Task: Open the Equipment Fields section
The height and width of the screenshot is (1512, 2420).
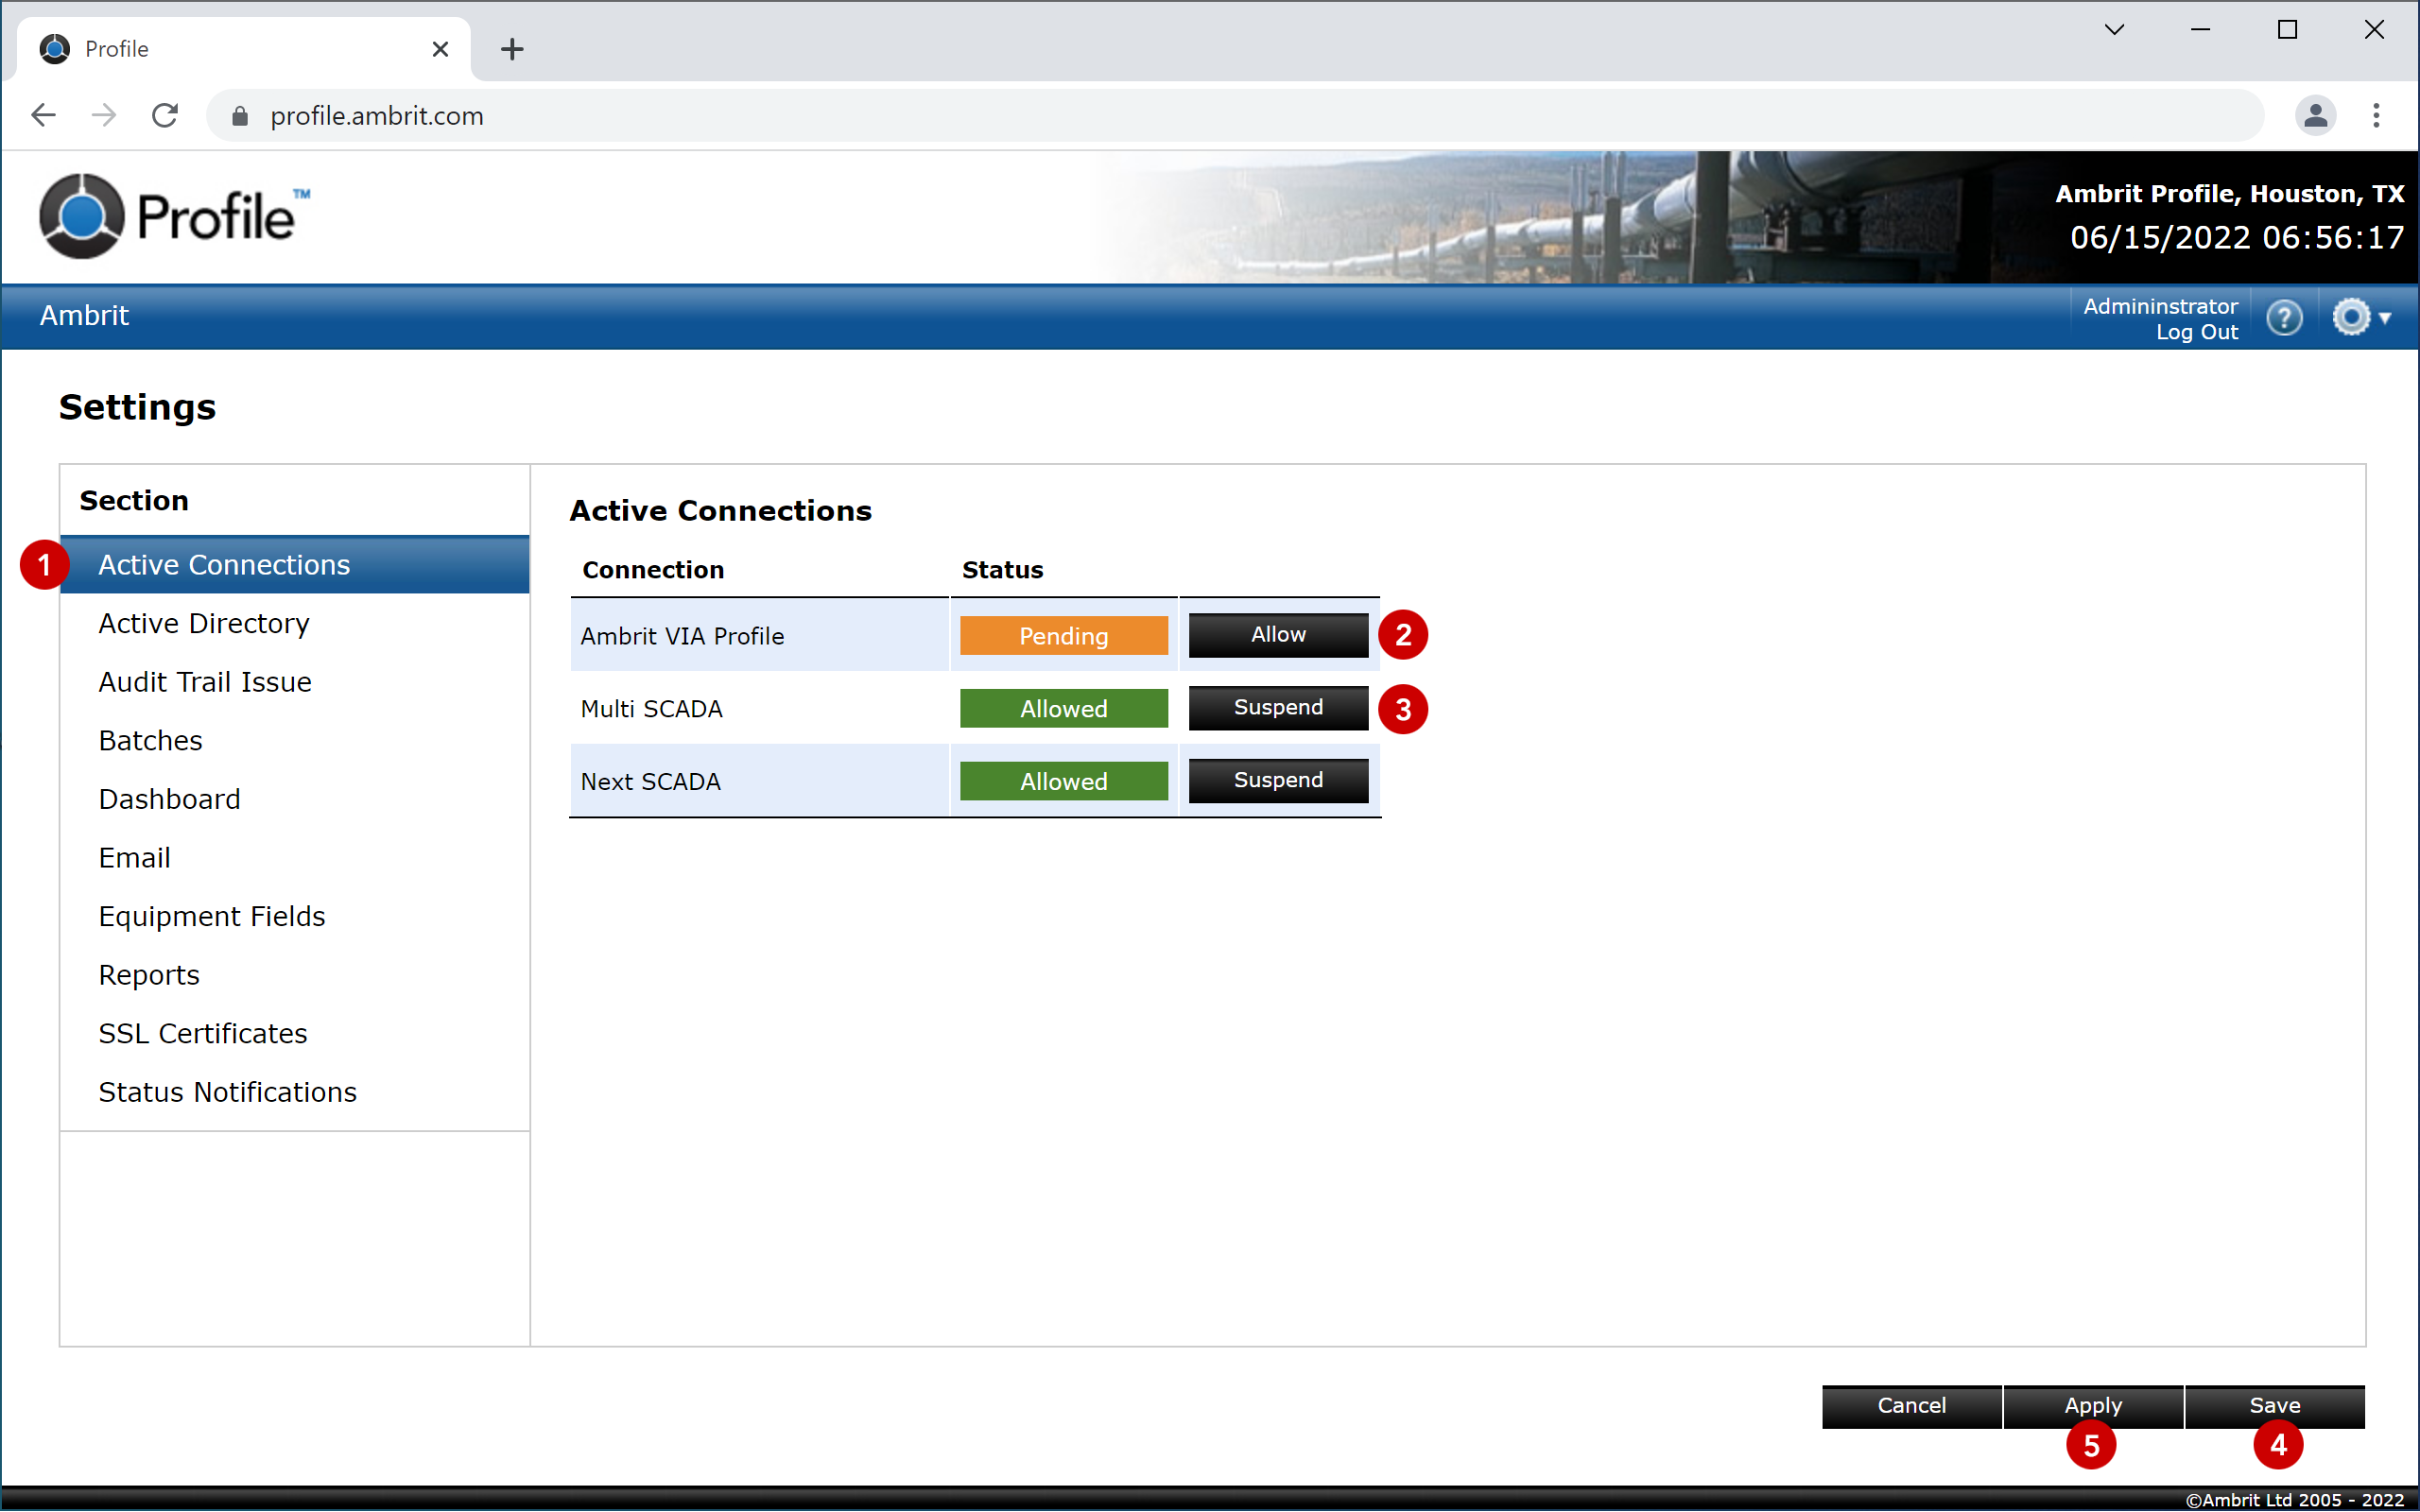Action: click(294, 916)
